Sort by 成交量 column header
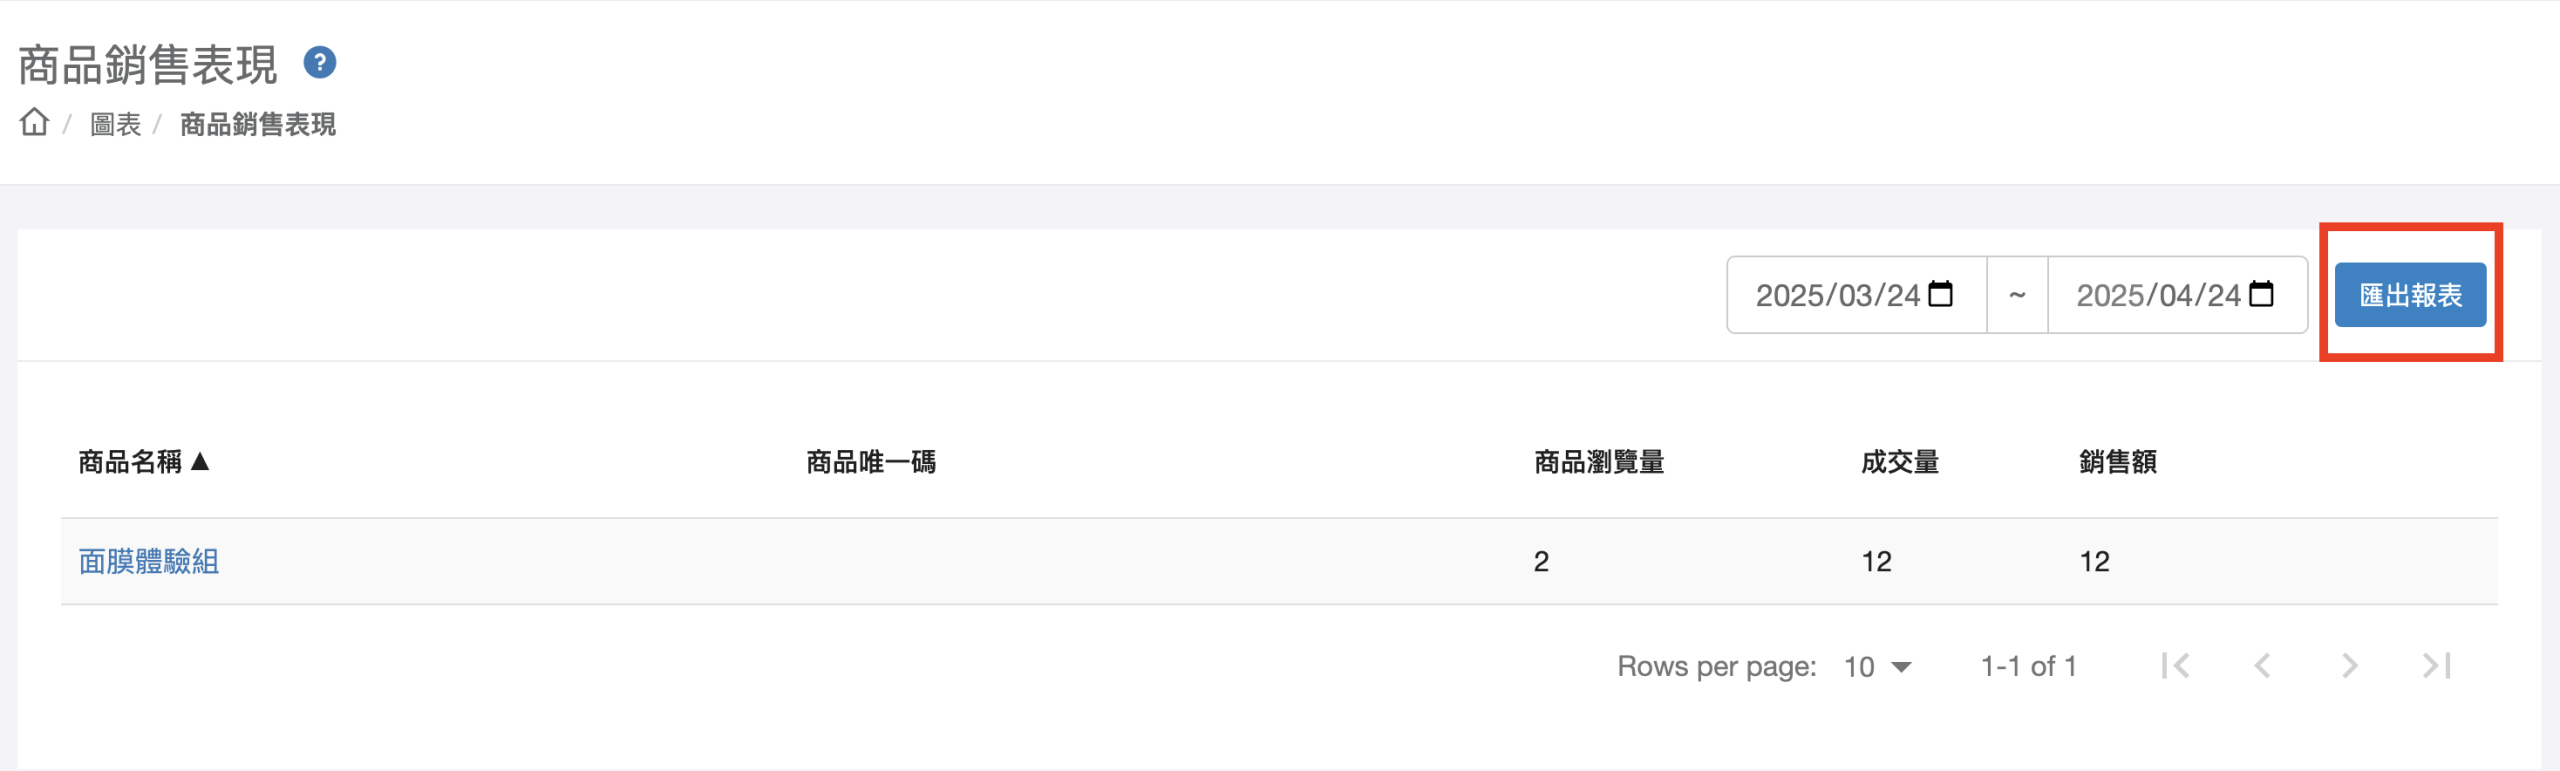 coord(1900,462)
